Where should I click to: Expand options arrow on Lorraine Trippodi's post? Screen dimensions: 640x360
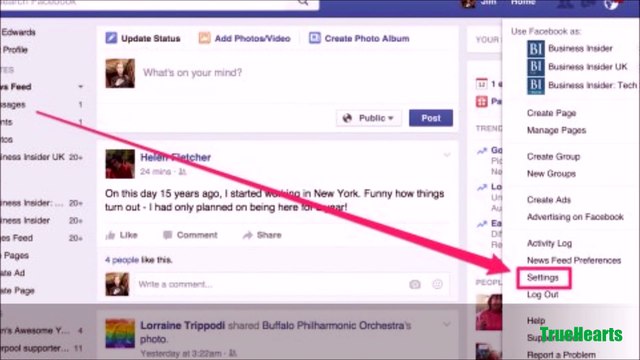click(x=447, y=324)
